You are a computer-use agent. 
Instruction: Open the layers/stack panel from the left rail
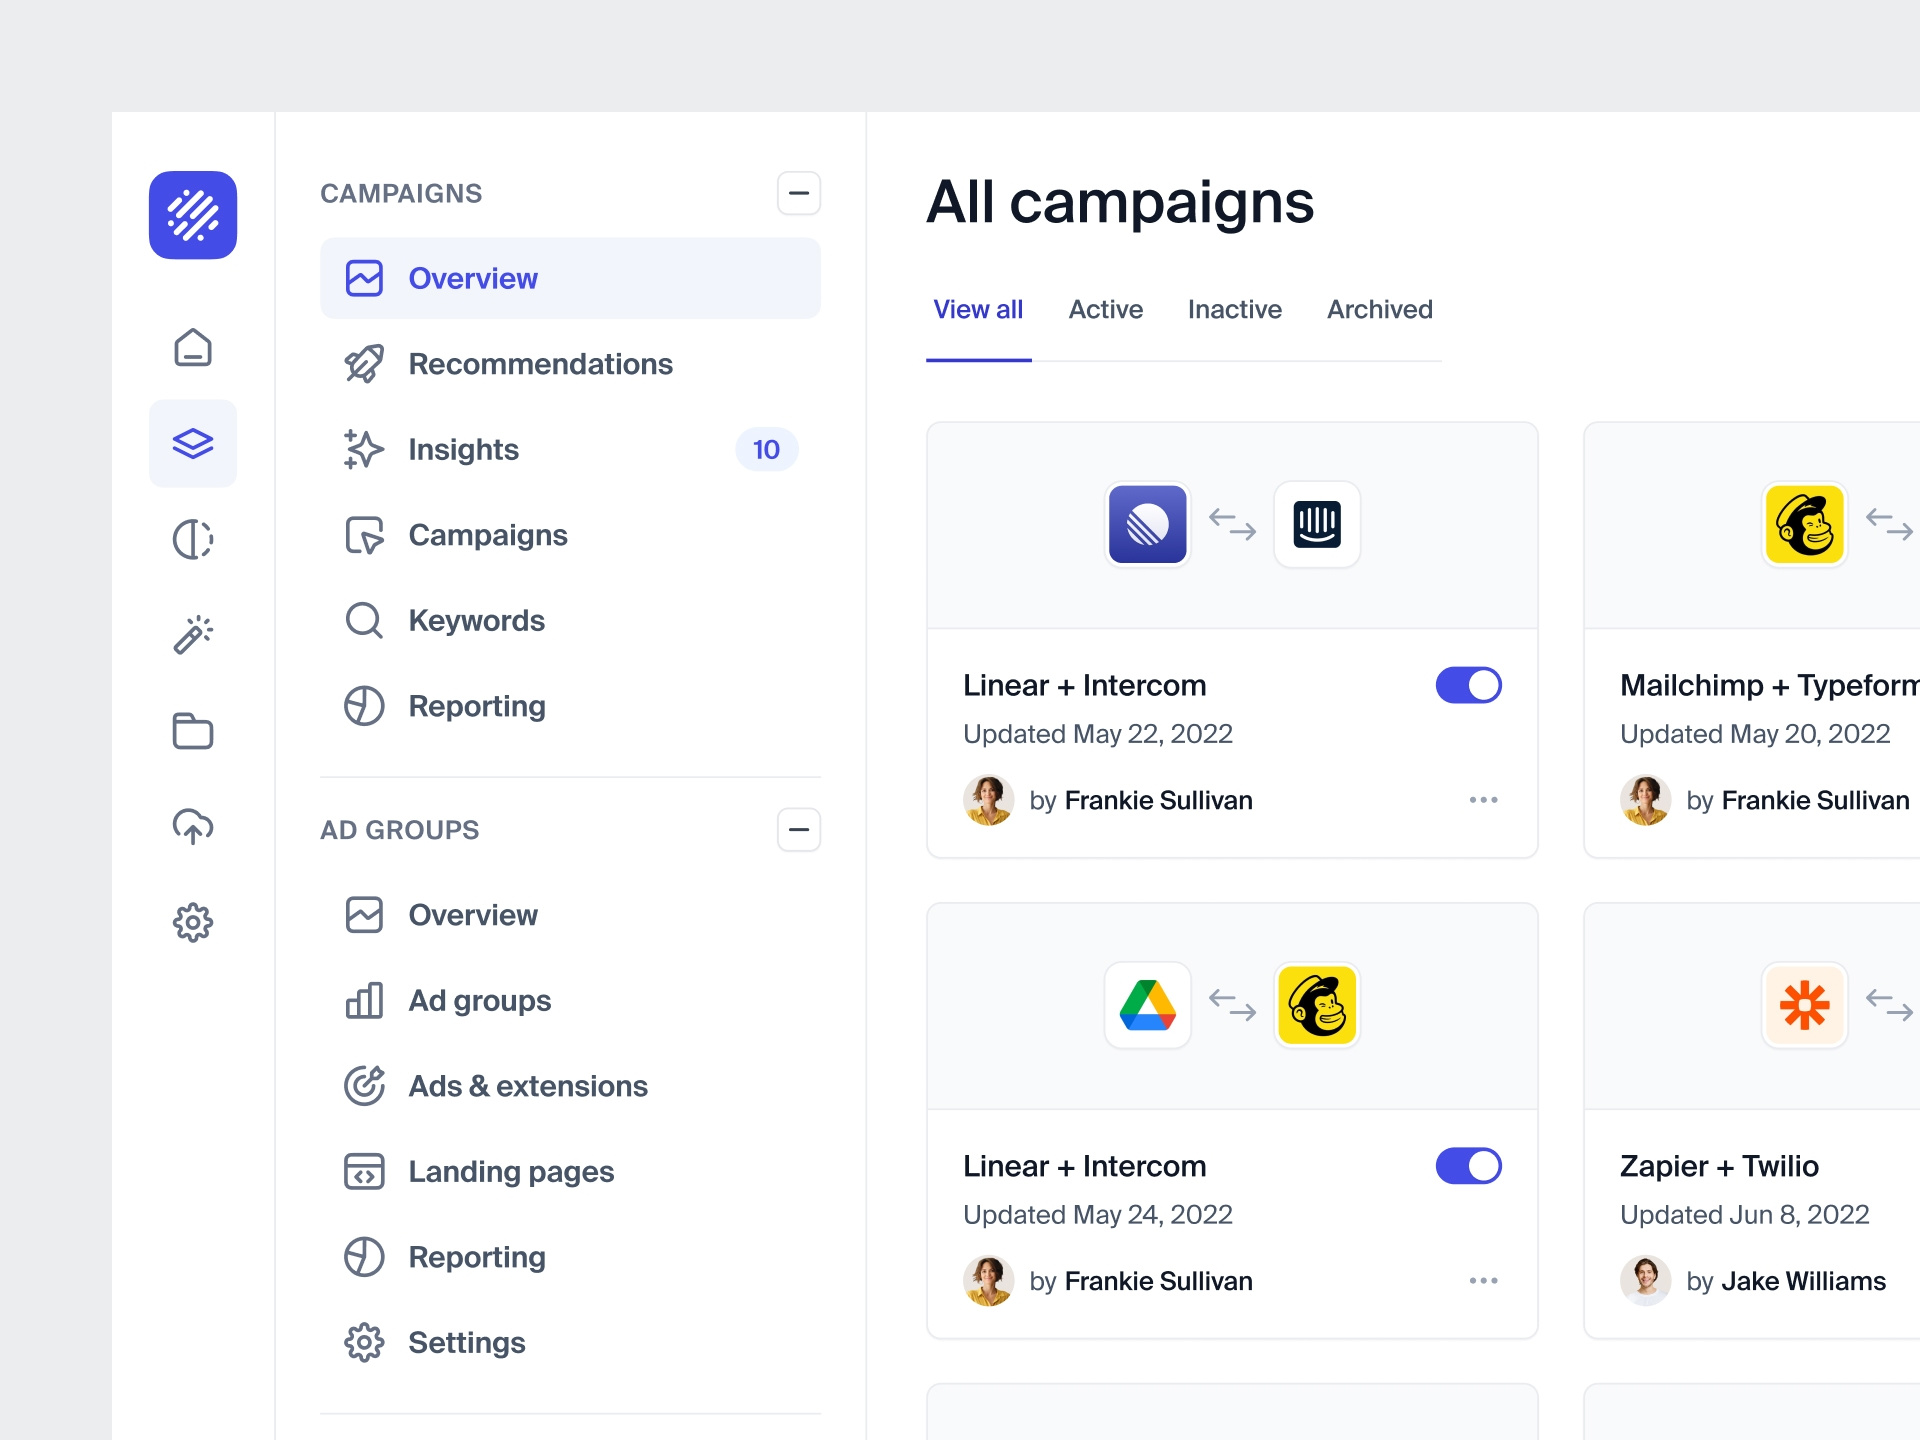[192, 443]
